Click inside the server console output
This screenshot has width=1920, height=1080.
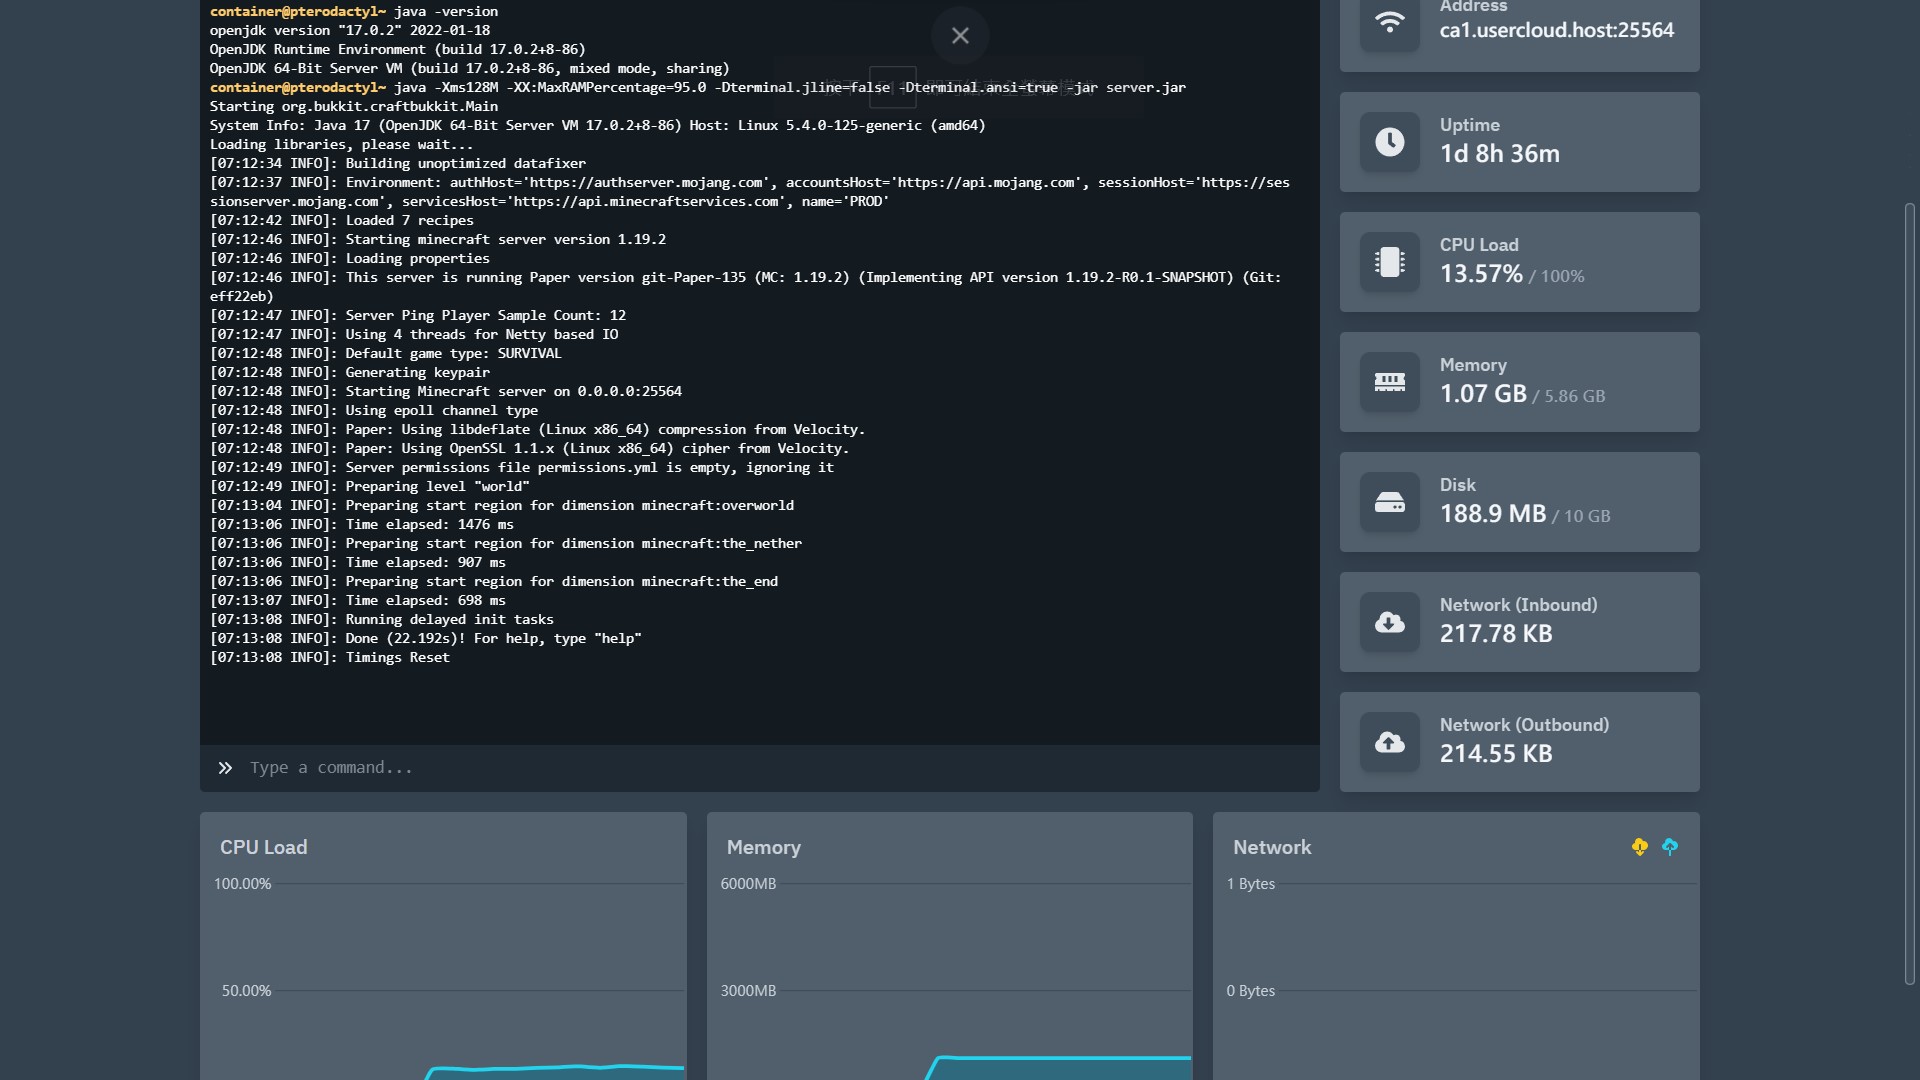click(x=700, y=400)
